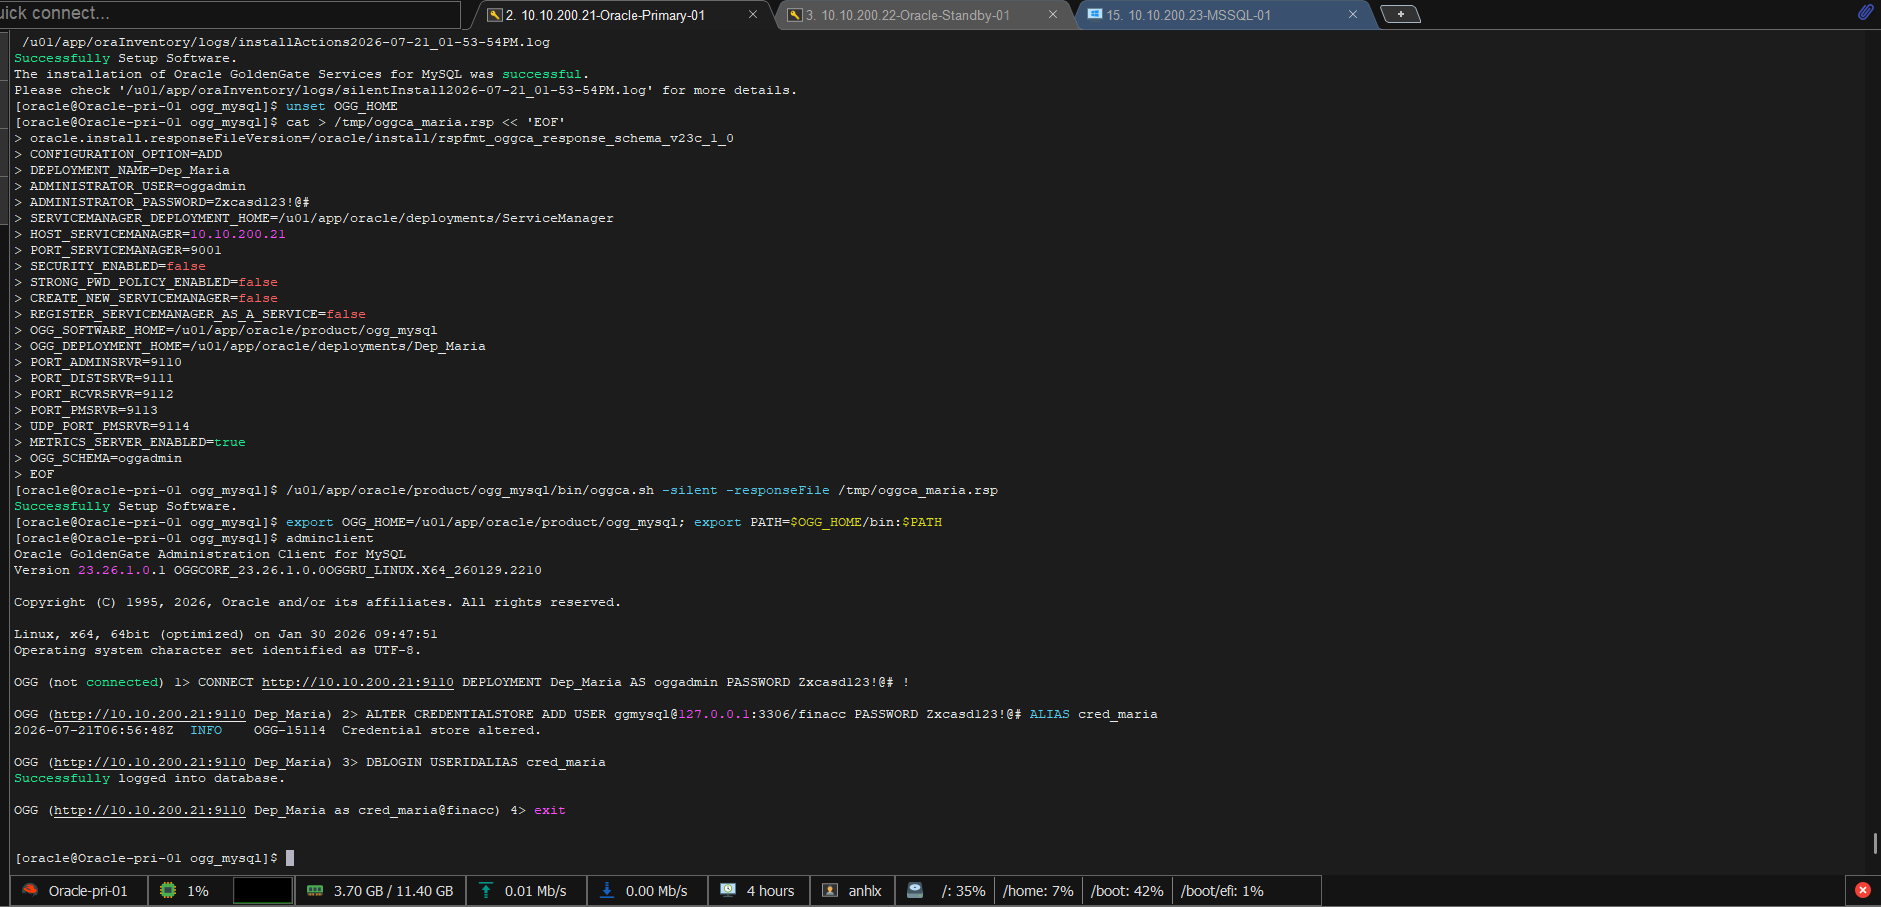
Task: Click the "/boot/efi: 1%" disk usage entry
Action: pyautogui.click(x=1222, y=891)
